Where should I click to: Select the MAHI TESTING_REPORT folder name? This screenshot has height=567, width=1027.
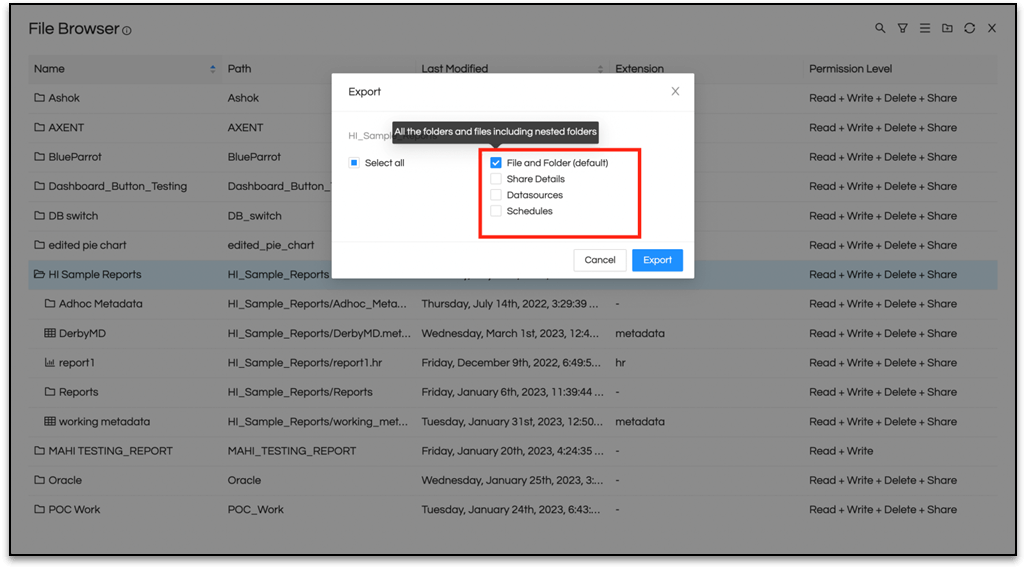[111, 450]
